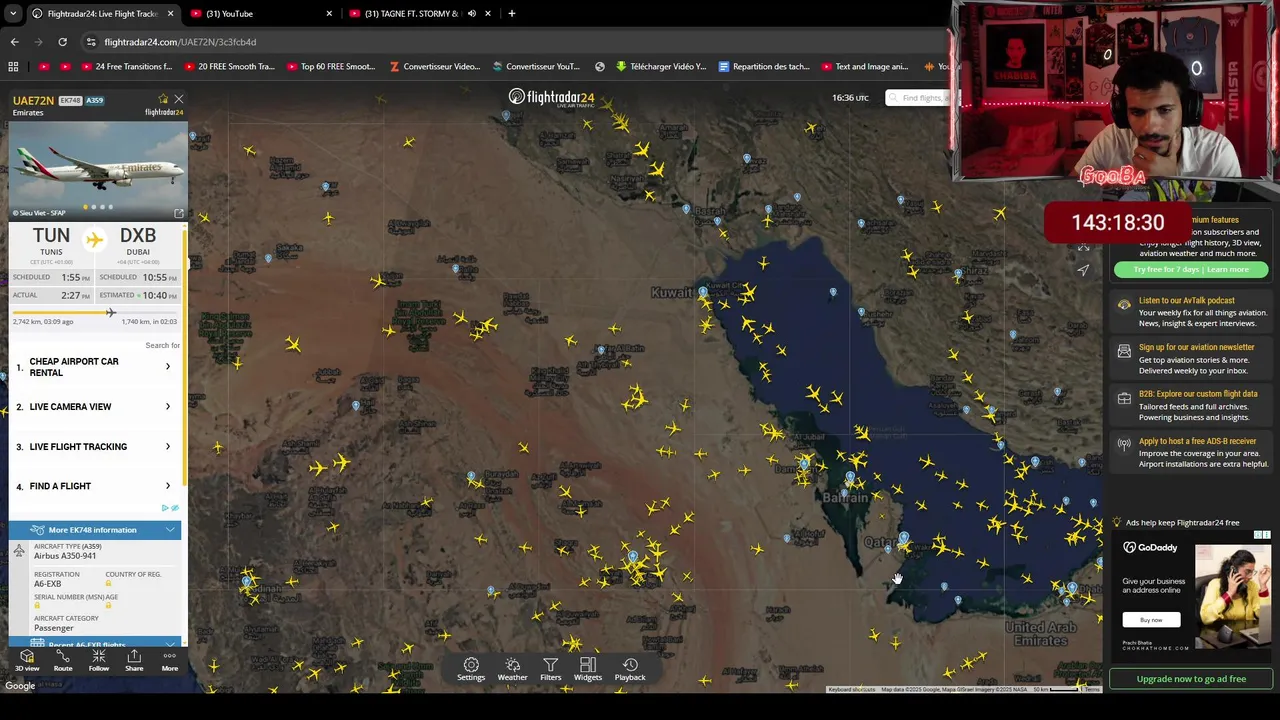View site information icon in address bar
1280x720 pixels.
[x=91, y=42]
